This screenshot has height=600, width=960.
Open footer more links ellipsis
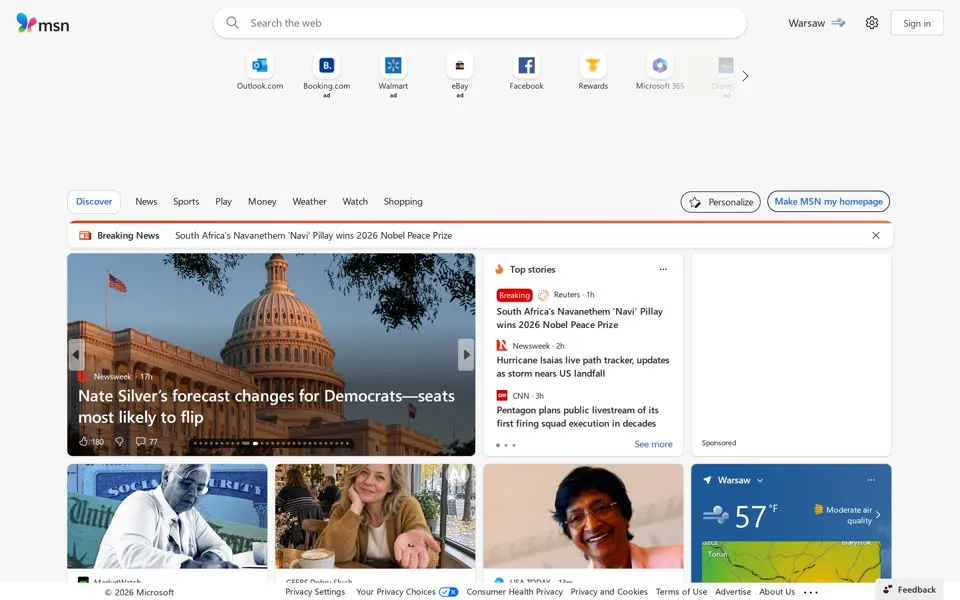[x=811, y=592]
